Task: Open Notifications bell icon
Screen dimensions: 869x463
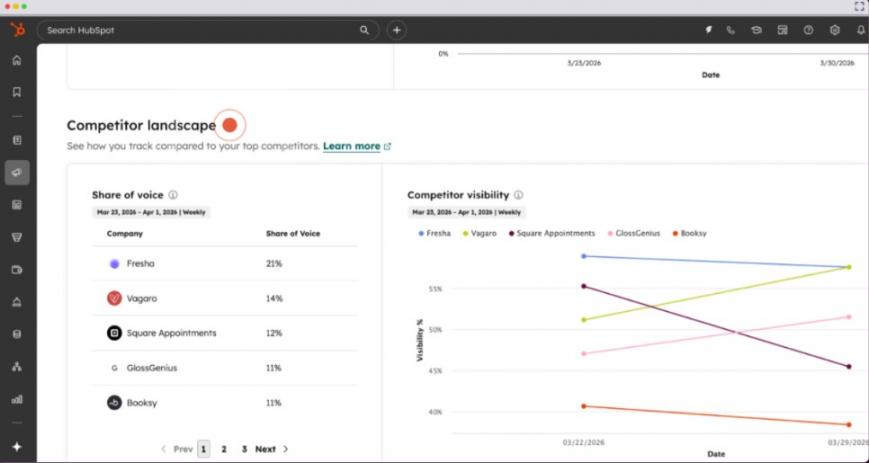Action: click(x=860, y=30)
